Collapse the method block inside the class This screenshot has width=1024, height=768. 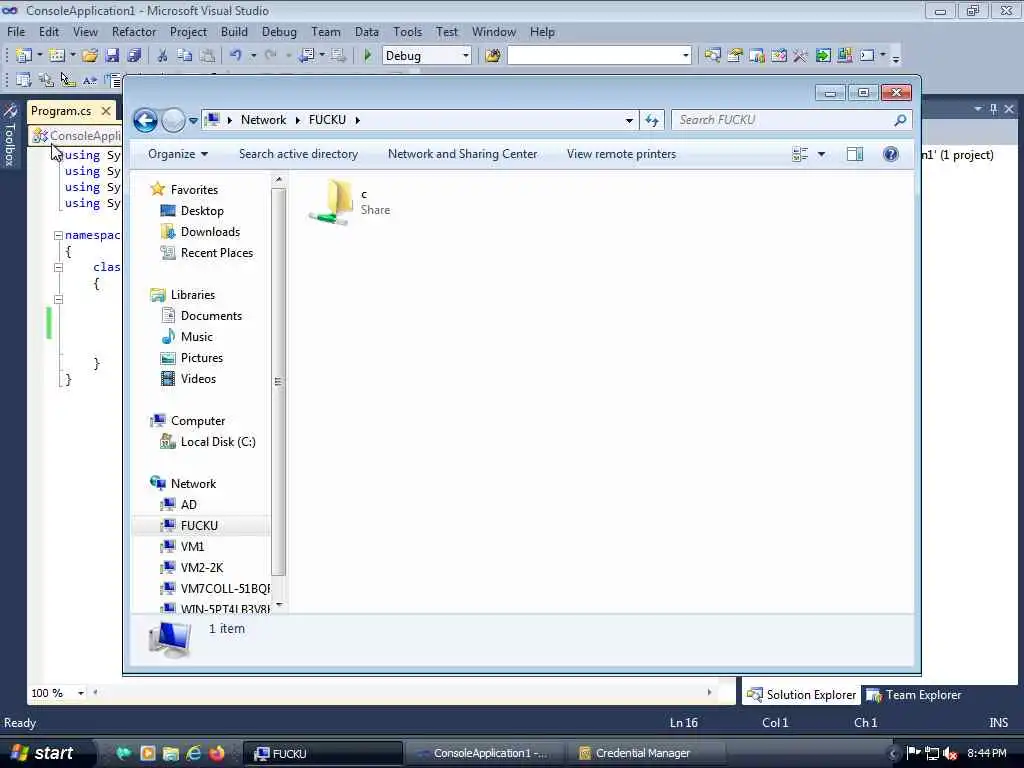tap(58, 299)
